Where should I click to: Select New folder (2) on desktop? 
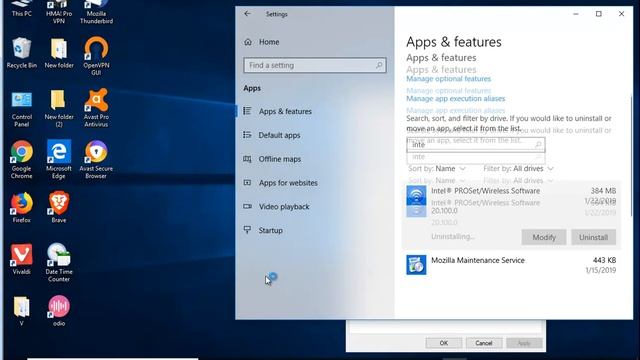59,108
